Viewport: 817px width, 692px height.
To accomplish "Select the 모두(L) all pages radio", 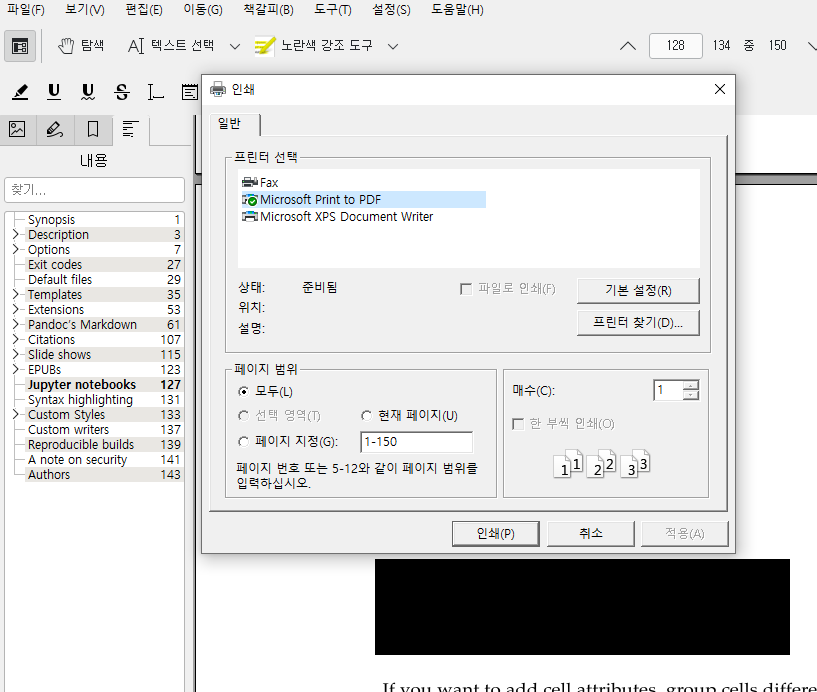I will 243,391.
